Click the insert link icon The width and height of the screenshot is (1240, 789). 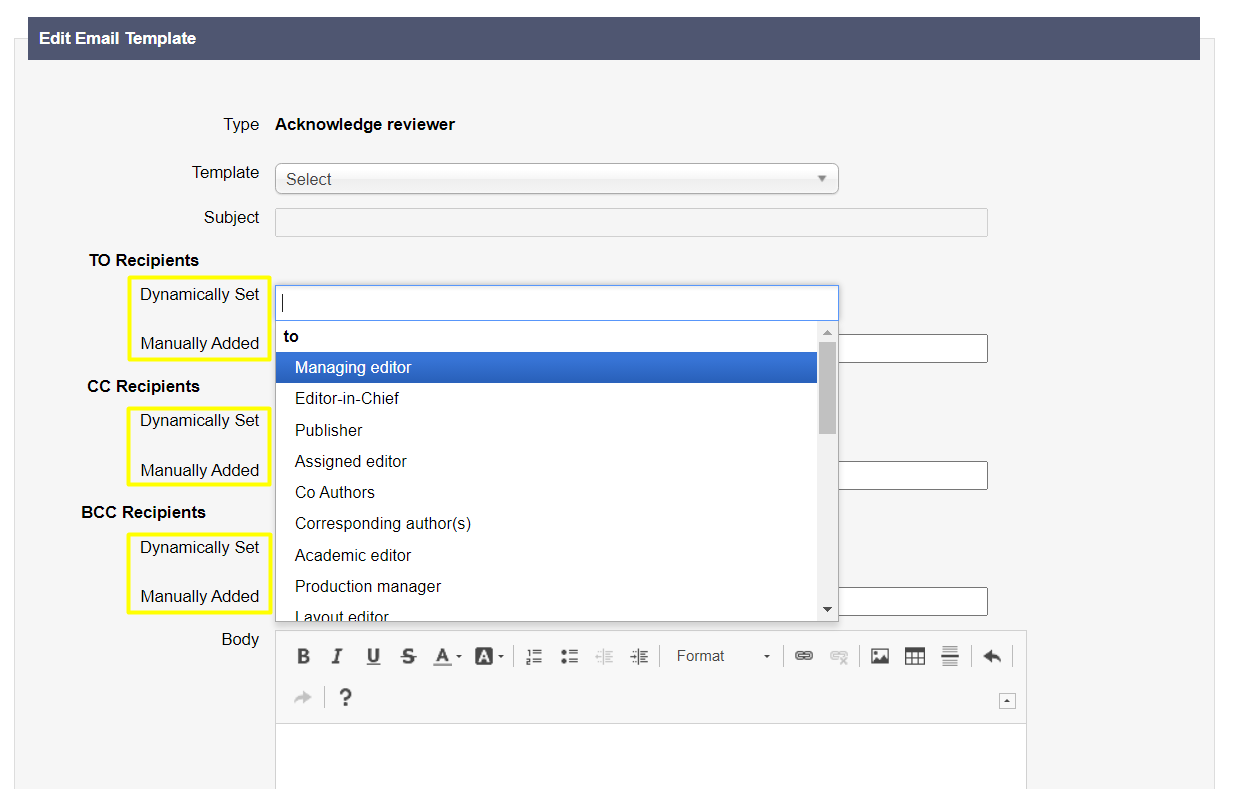[x=803, y=657]
